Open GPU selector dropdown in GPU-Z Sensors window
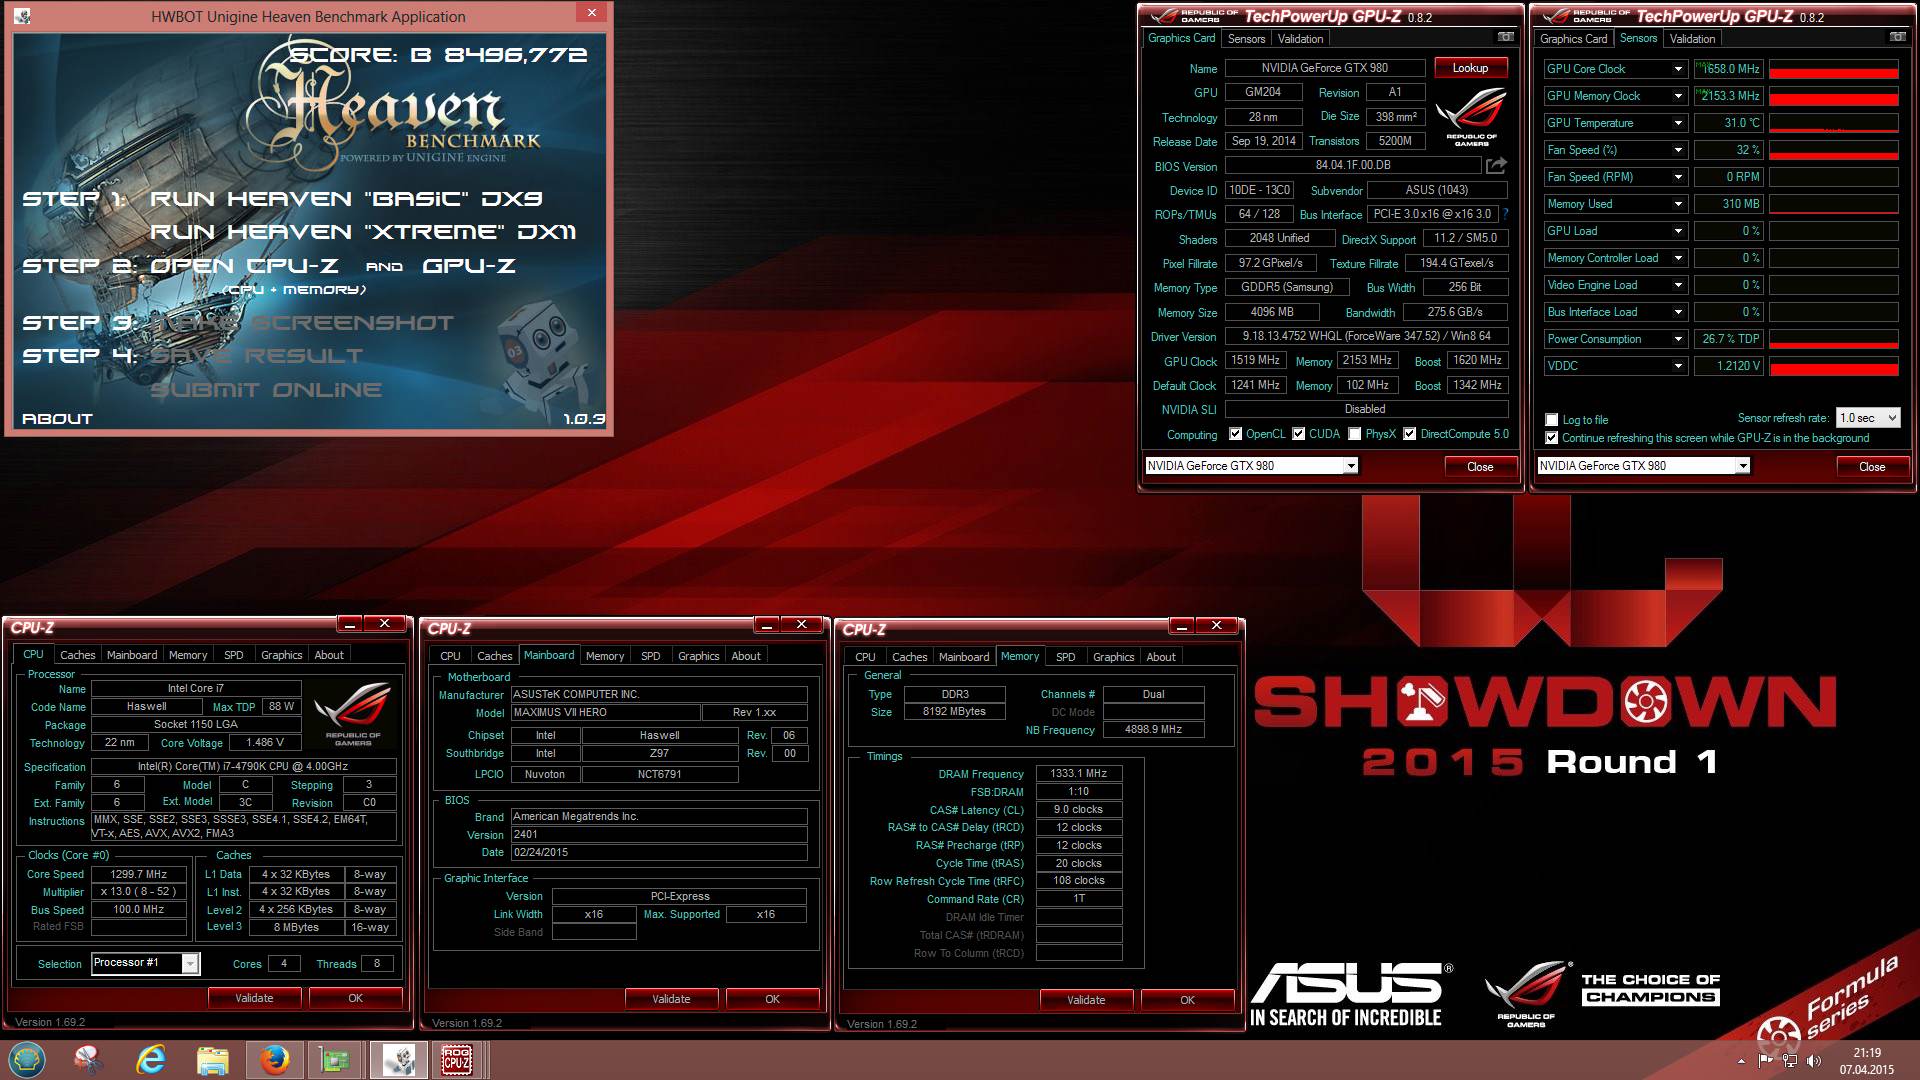The image size is (1920, 1080). 1742,466
